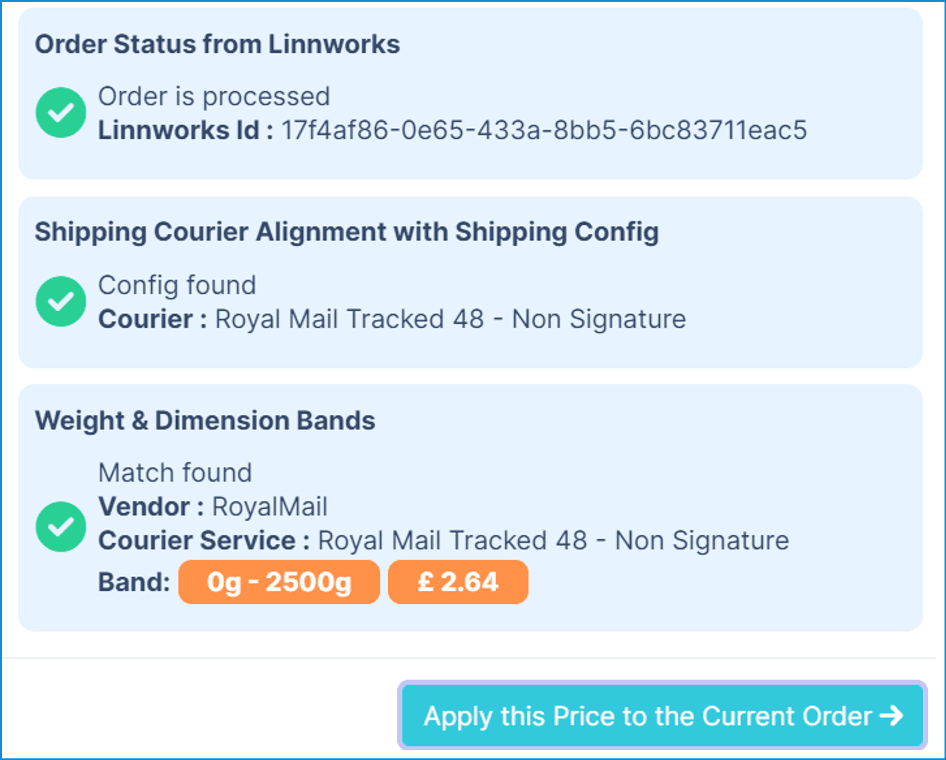Click the Vendor : RoyalMail line

(x=213, y=507)
